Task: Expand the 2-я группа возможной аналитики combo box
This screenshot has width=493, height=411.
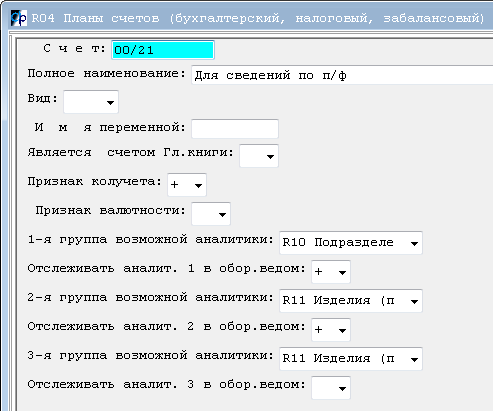Action: pos(351,301)
